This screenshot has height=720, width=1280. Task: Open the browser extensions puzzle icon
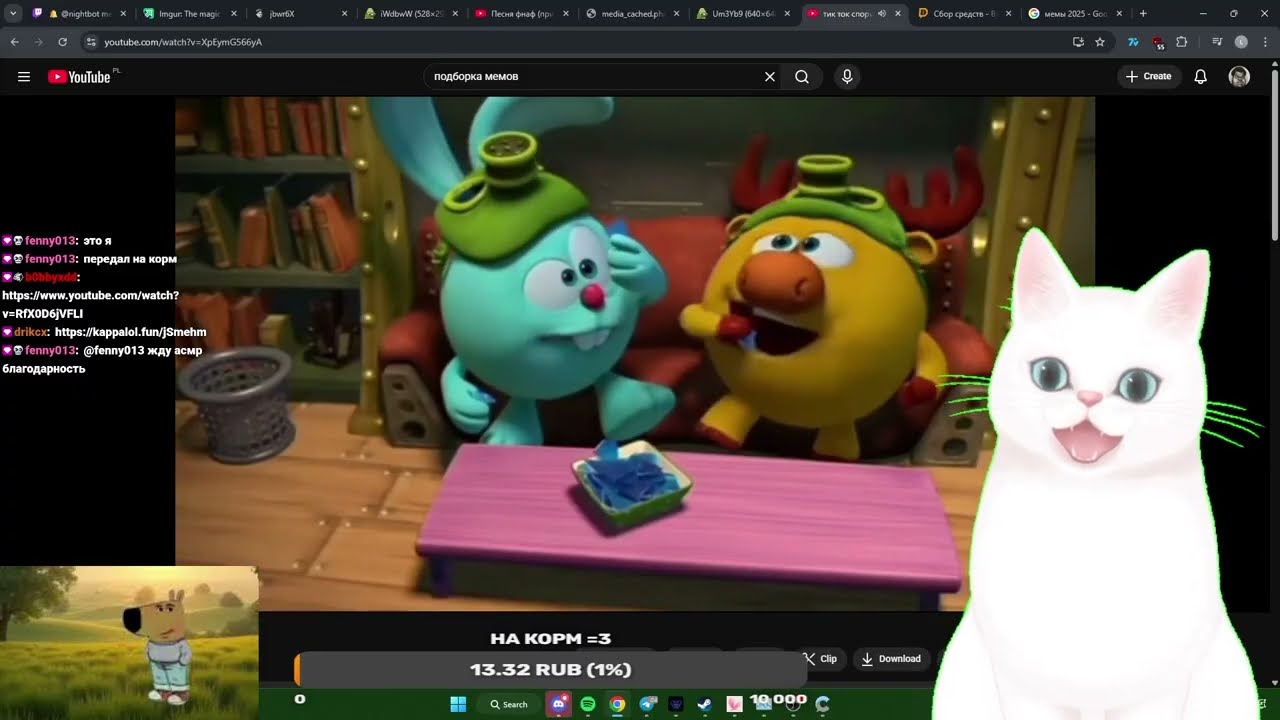click(1182, 42)
